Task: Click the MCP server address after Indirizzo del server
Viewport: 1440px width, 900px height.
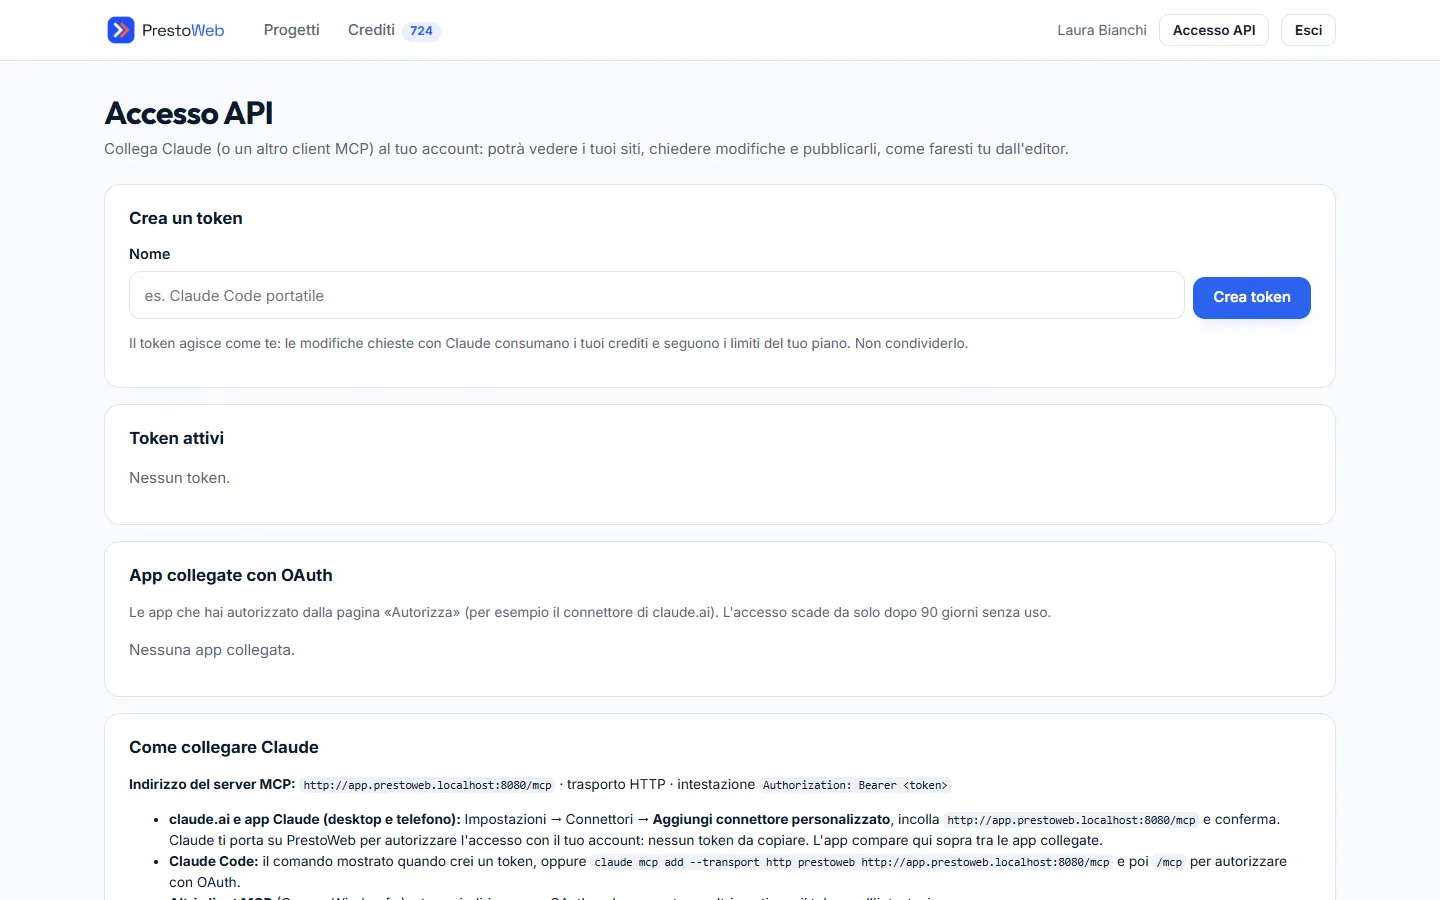Action: [x=428, y=785]
